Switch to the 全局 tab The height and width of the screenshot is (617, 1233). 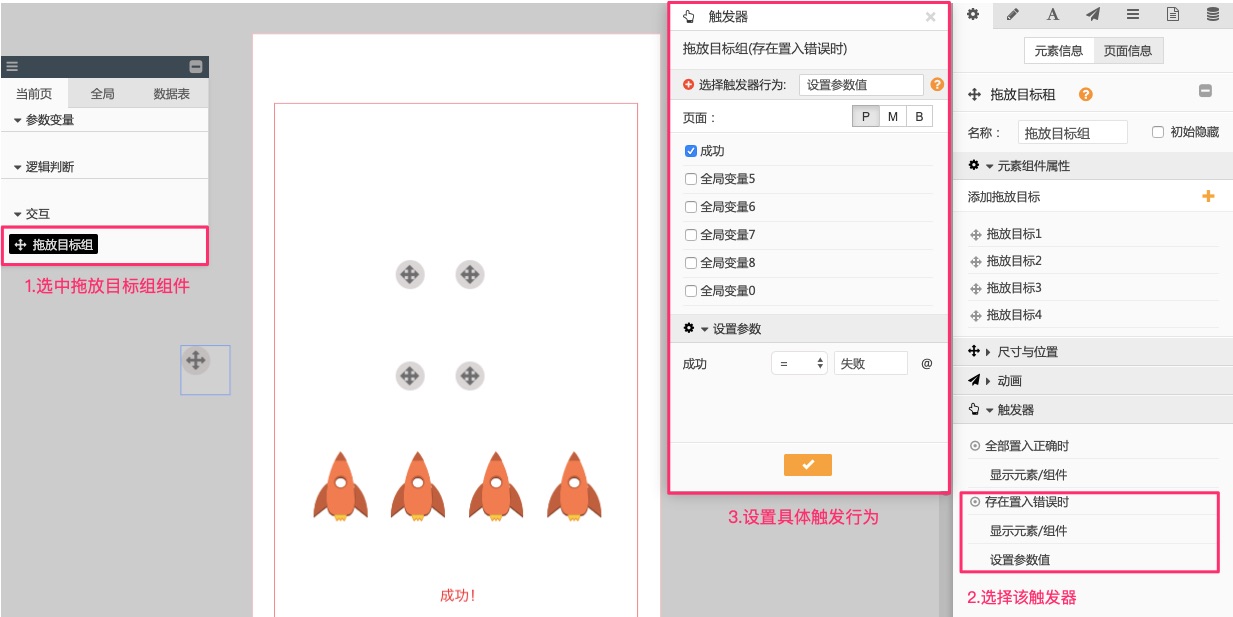pyautogui.click(x=102, y=94)
